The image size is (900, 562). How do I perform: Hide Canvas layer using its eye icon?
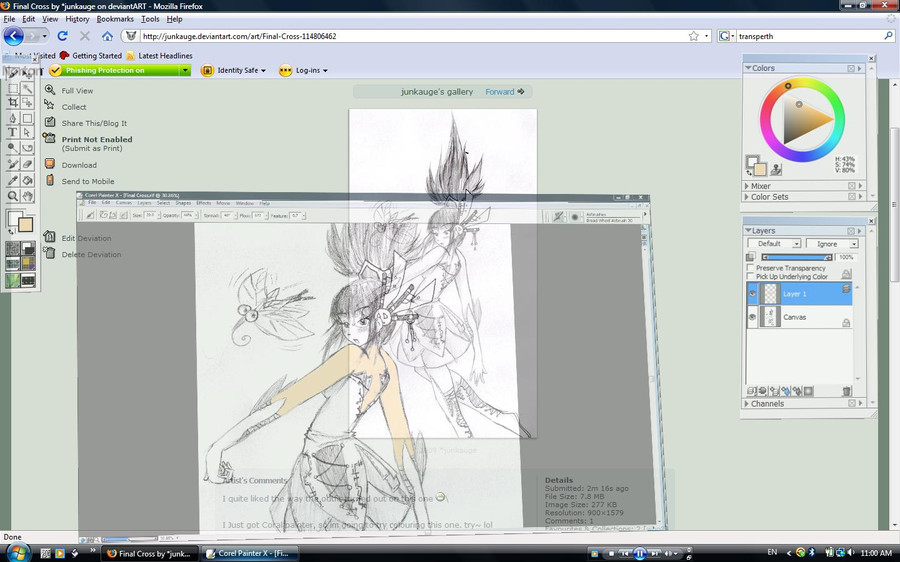click(x=752, y=317)
